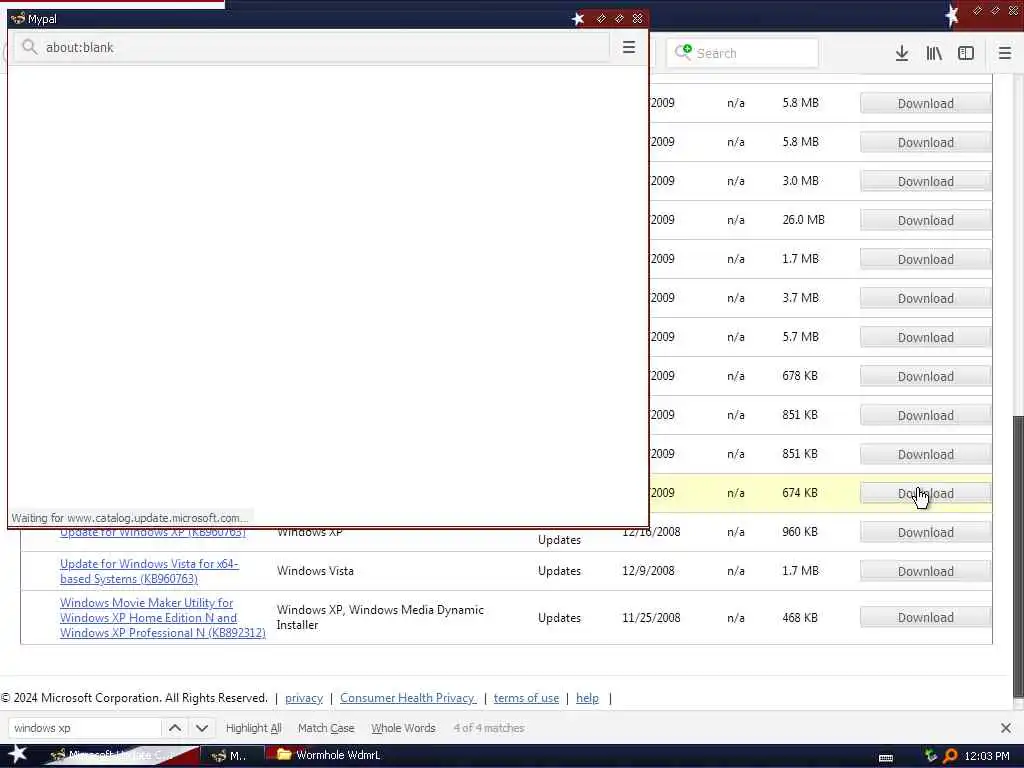Click the orange magnifier tray icon

pos(950,756)
